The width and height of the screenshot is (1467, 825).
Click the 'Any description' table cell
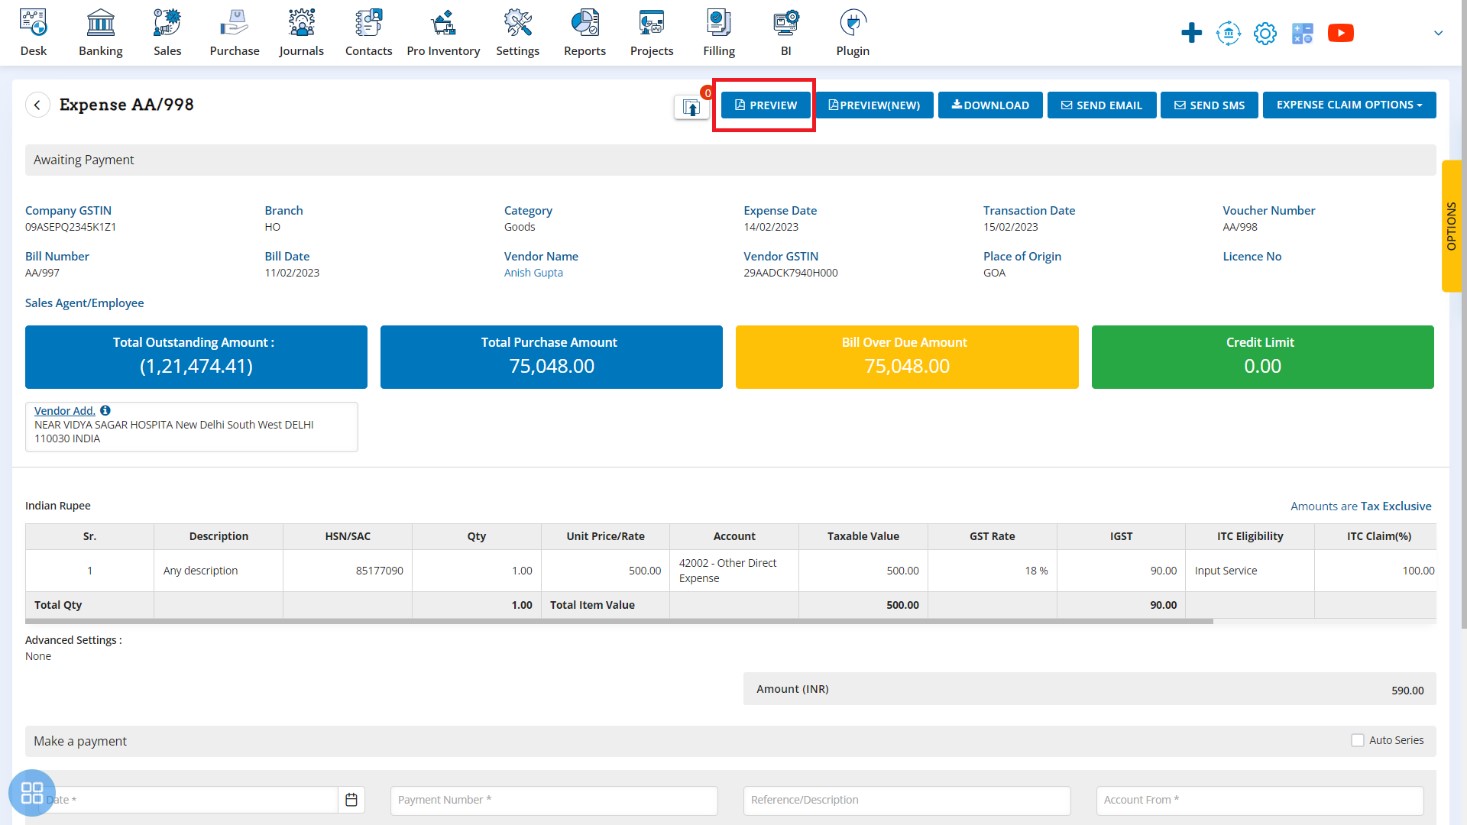pos(218,571)
